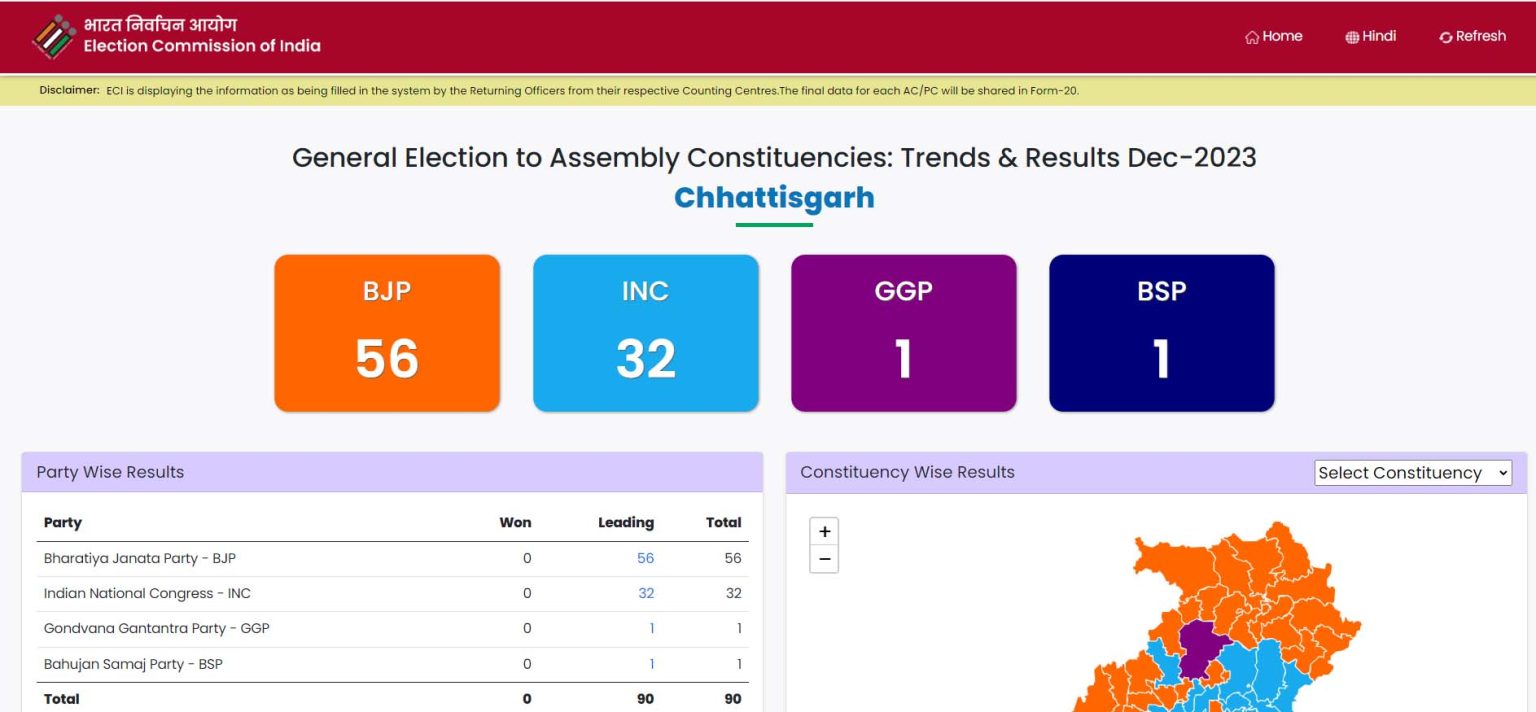Zoom out the map with minus button

coord(824,559)
